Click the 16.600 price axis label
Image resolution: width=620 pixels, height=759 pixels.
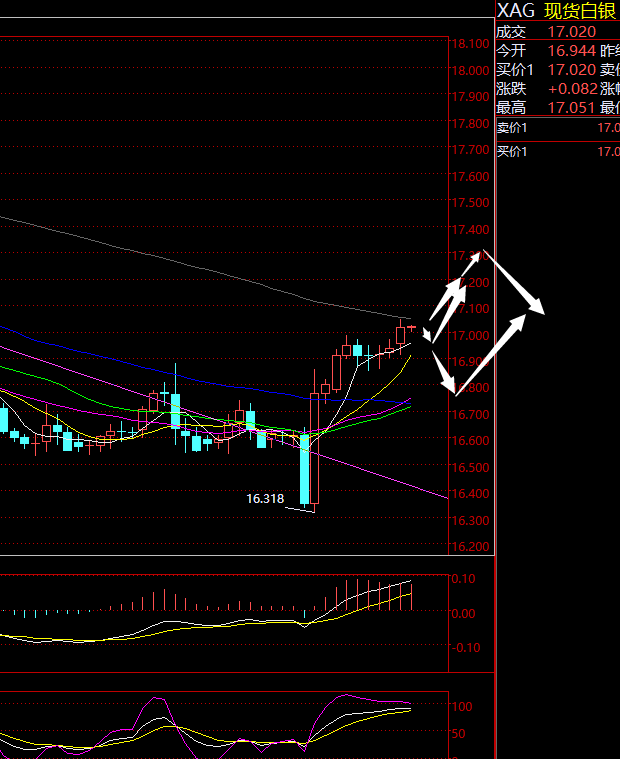(x=470, y=440)
